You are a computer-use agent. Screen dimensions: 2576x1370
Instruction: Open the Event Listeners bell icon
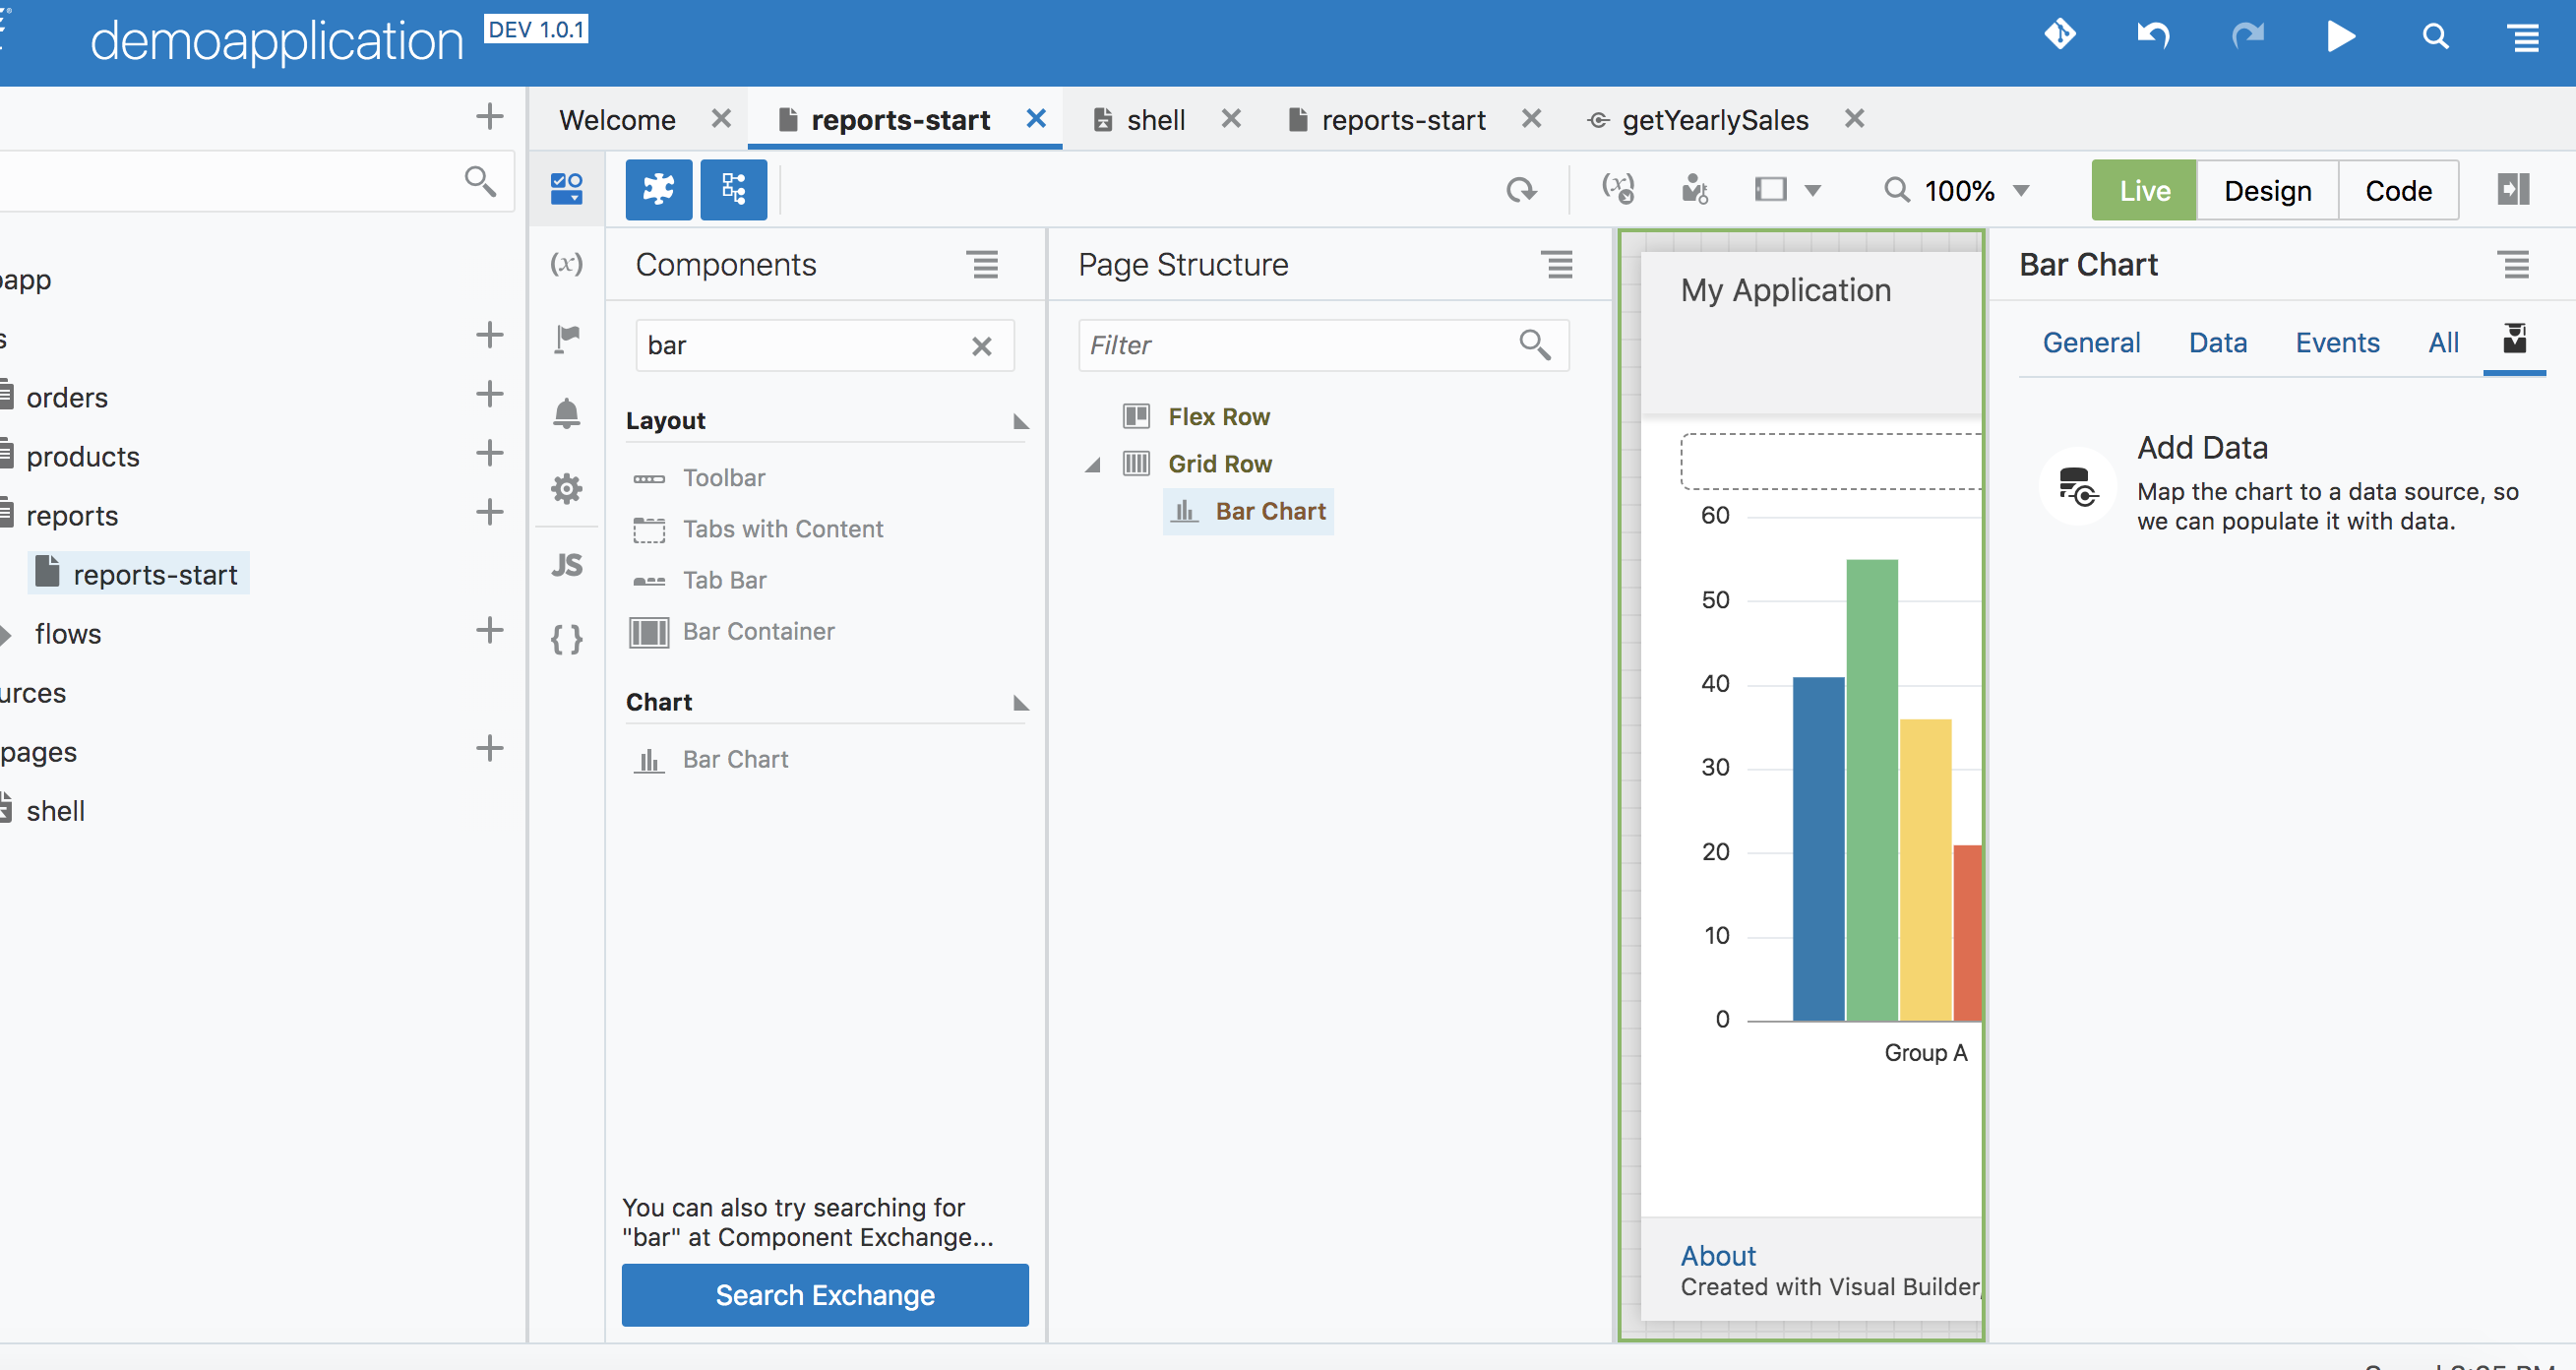click(566, 413)
